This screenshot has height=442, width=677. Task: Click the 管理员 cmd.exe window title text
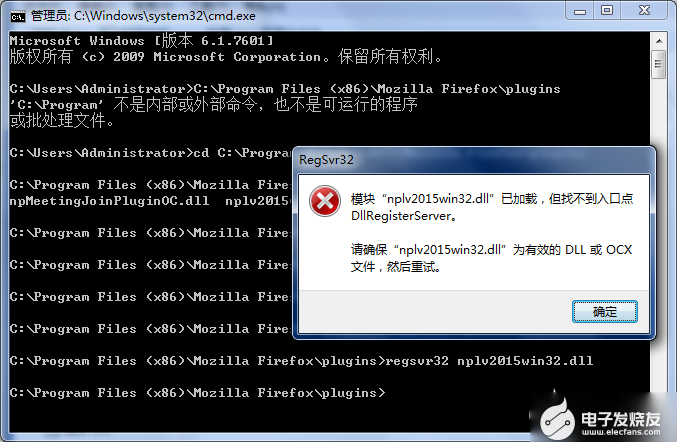point(143,16)
